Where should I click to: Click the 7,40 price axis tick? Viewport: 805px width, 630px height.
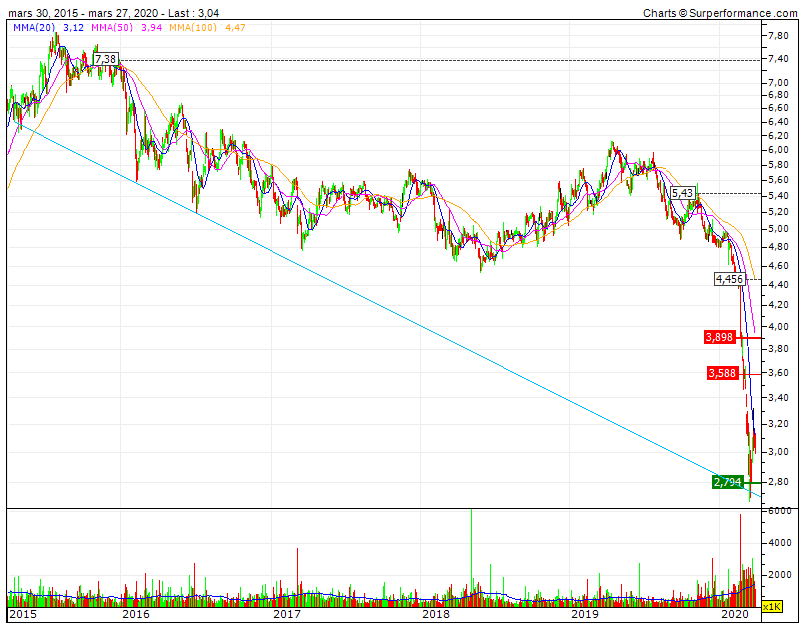click(x=778, y=59)
